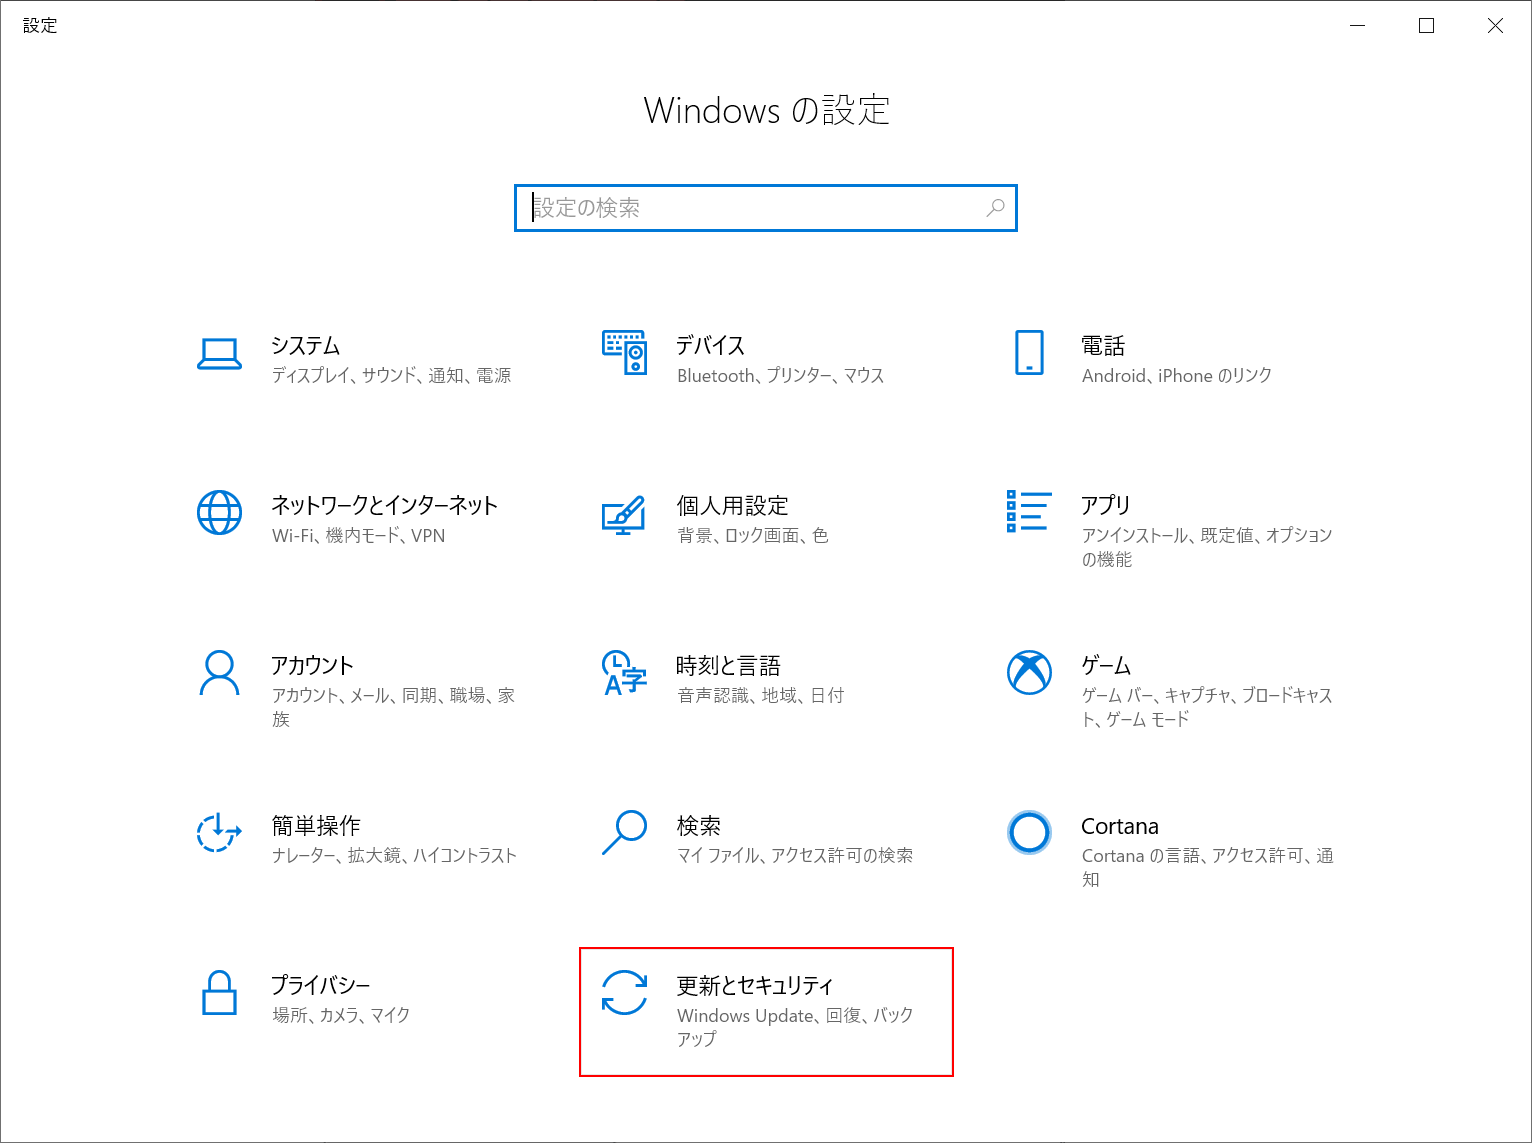
Task: Click the text Wi-Fi、機内モード、VPN
Action: pos(358,536)
